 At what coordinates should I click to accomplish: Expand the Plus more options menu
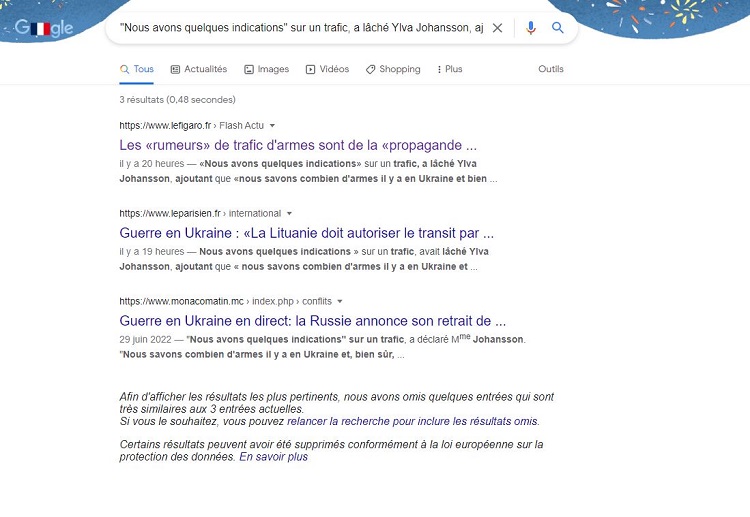coord(448,69)
